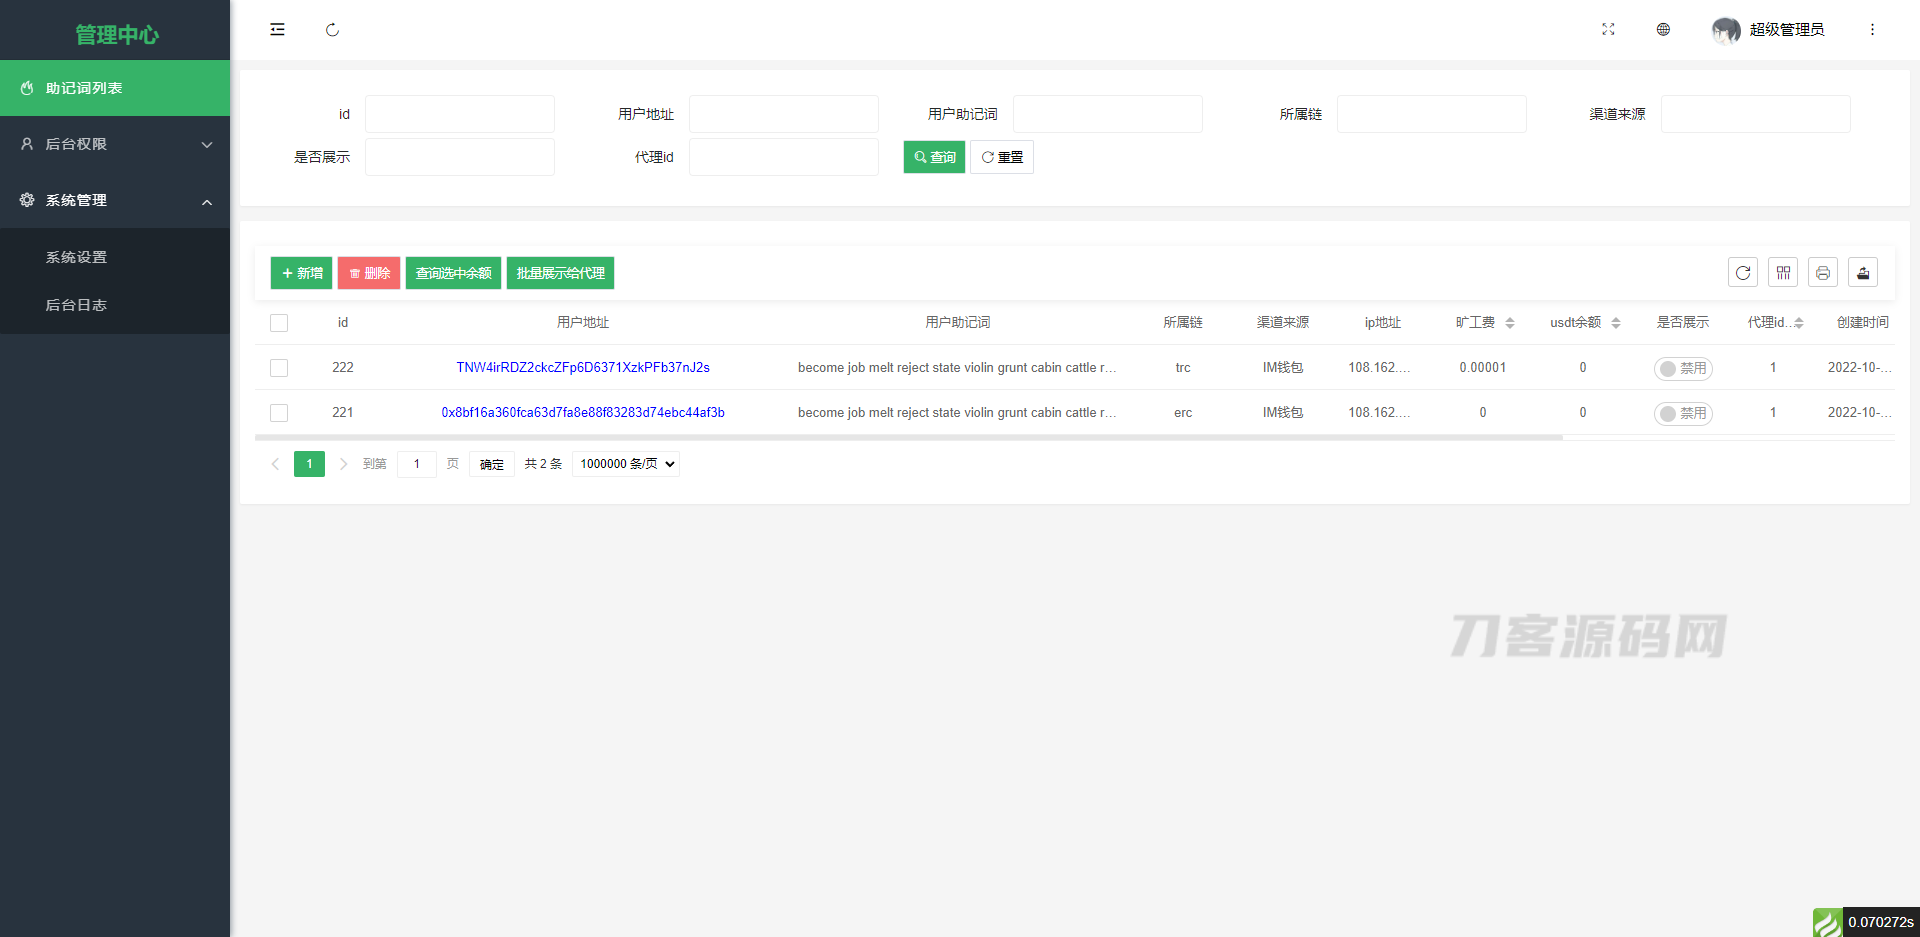Open the column visibility settings icon
The width and height of the screenshot is (1920, 937).
pyautogui.click(x=1782, y=272)
